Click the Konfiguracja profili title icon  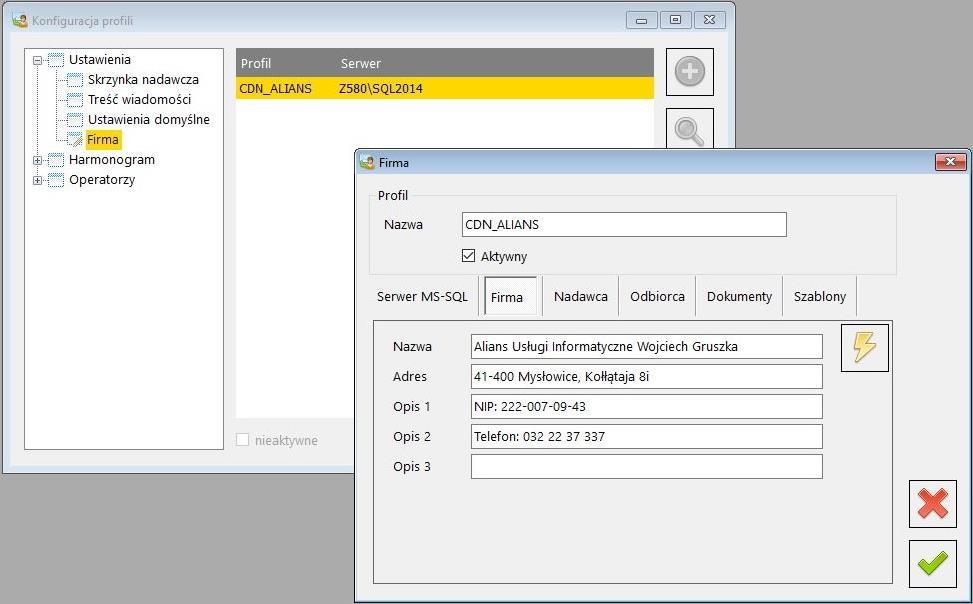20,20
